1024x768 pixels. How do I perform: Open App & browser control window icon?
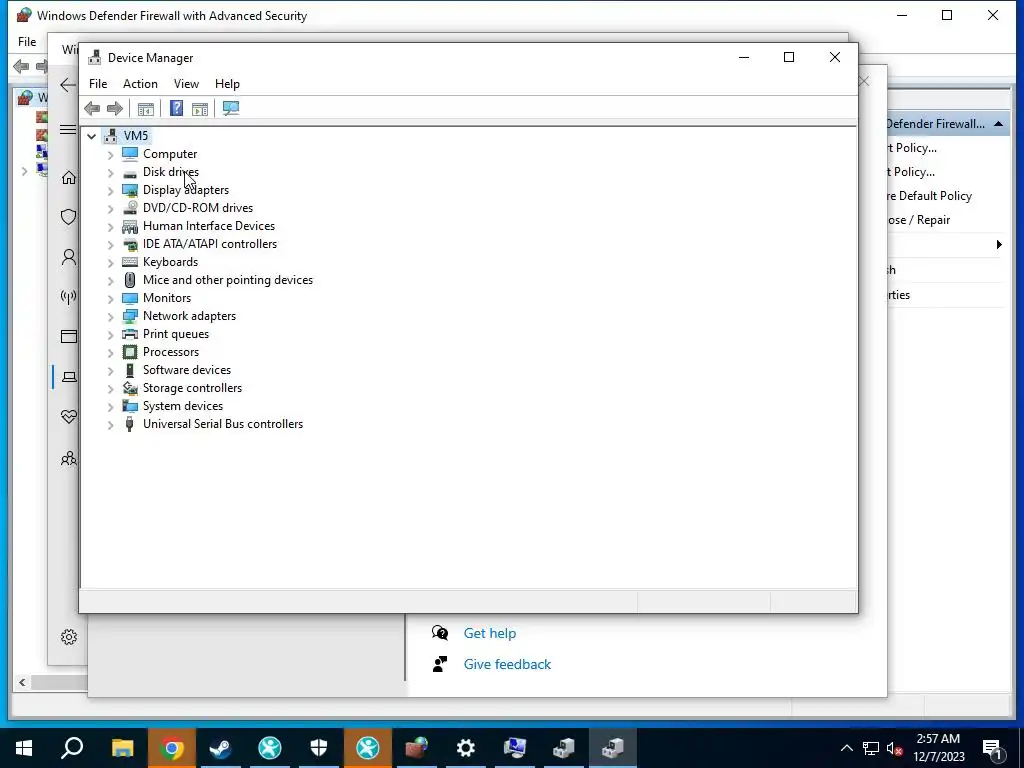[x=69, y=336]
